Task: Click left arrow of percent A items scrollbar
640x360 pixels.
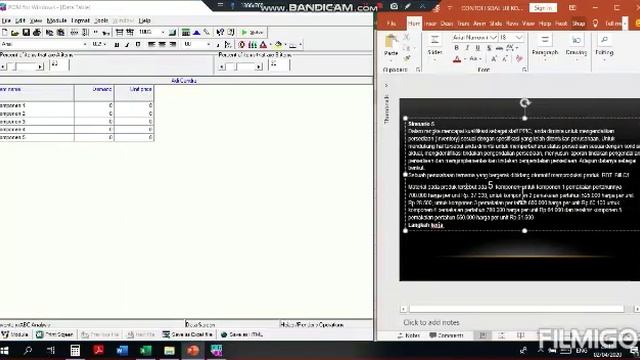Action: [x=3, y=67]
